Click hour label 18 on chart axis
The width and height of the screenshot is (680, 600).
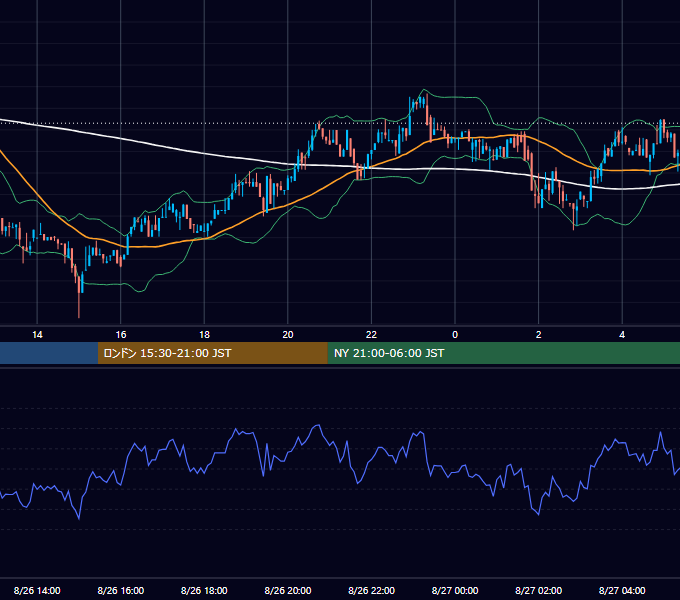pos(204,335)
